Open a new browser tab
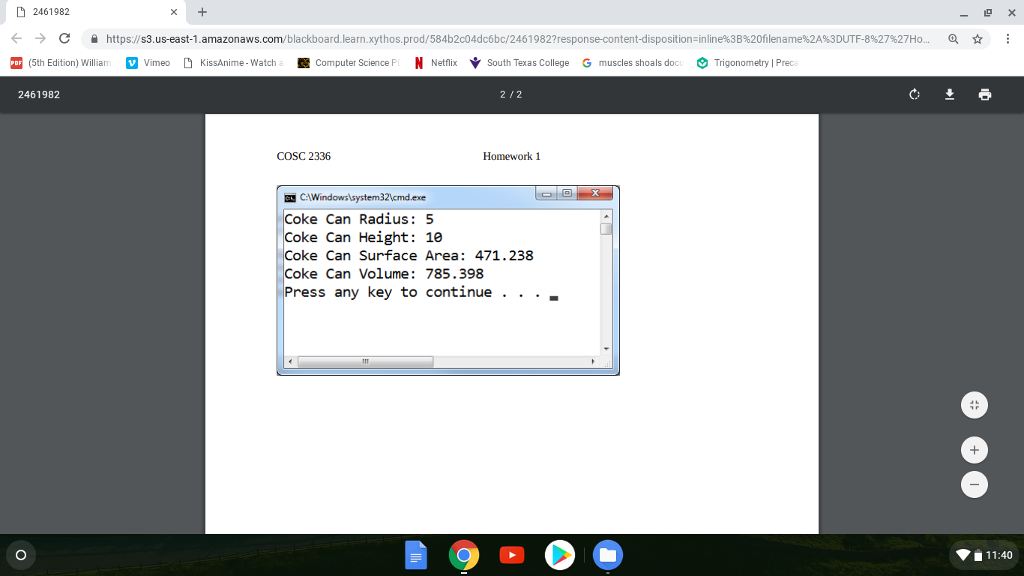The width and height of the screenshot is (1024, 576). click(202, 12)
